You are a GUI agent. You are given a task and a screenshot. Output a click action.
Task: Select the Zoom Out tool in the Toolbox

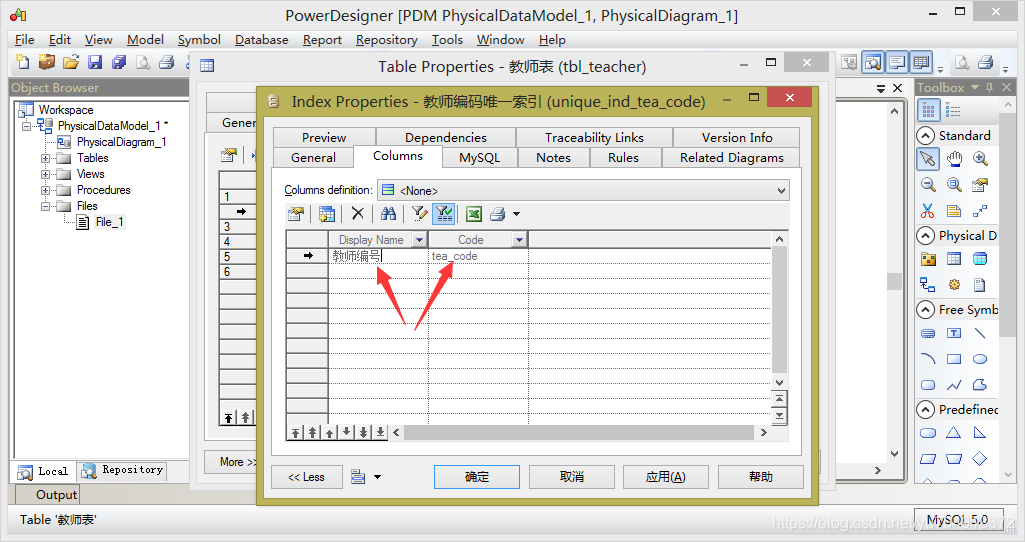[928, 184]
